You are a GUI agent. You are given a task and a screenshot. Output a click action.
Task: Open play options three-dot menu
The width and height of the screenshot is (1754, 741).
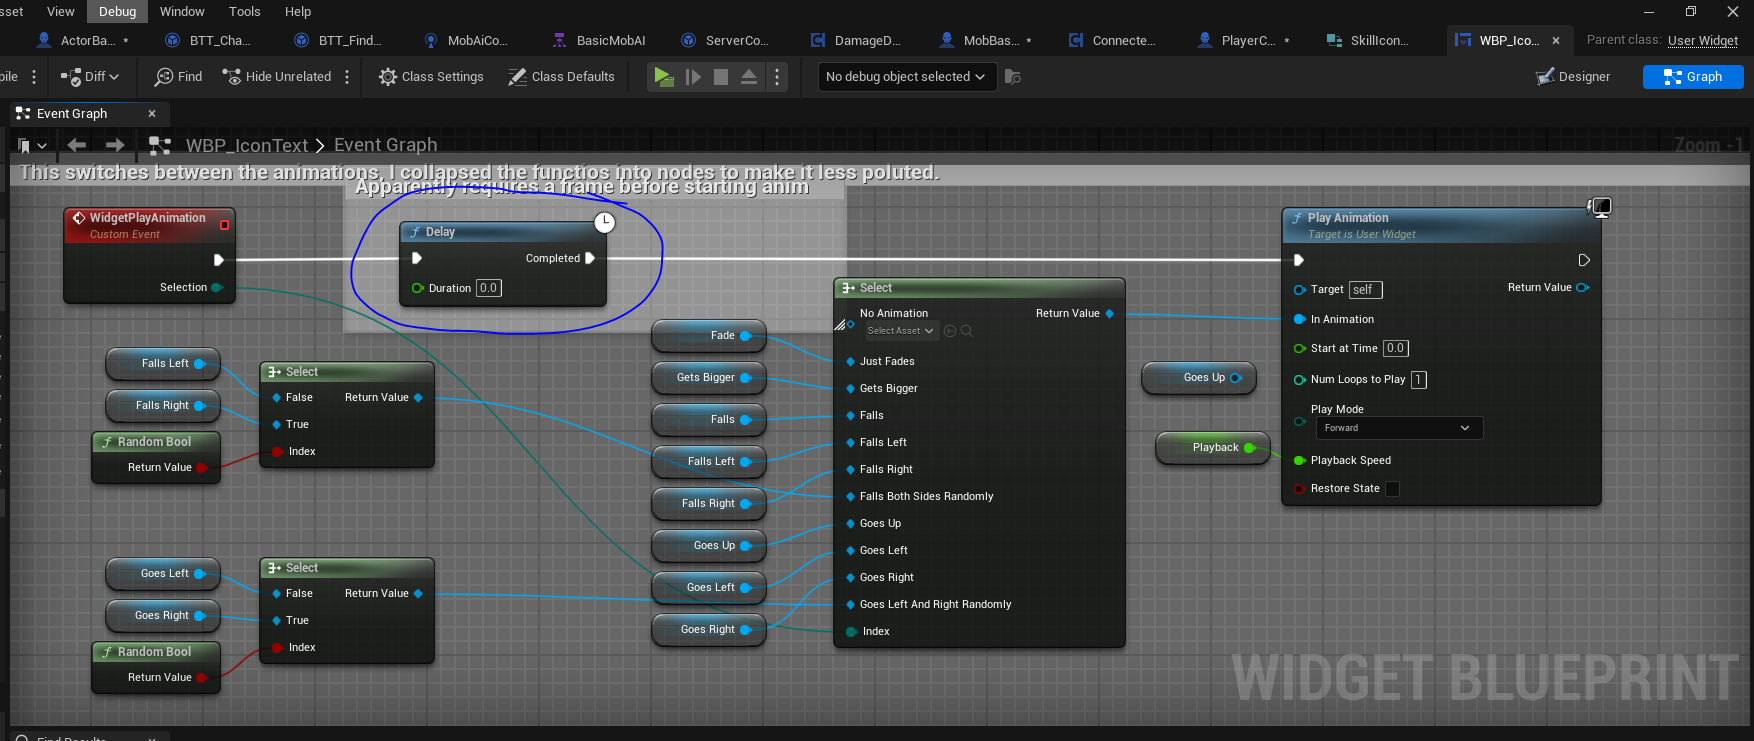click(777, 76)
